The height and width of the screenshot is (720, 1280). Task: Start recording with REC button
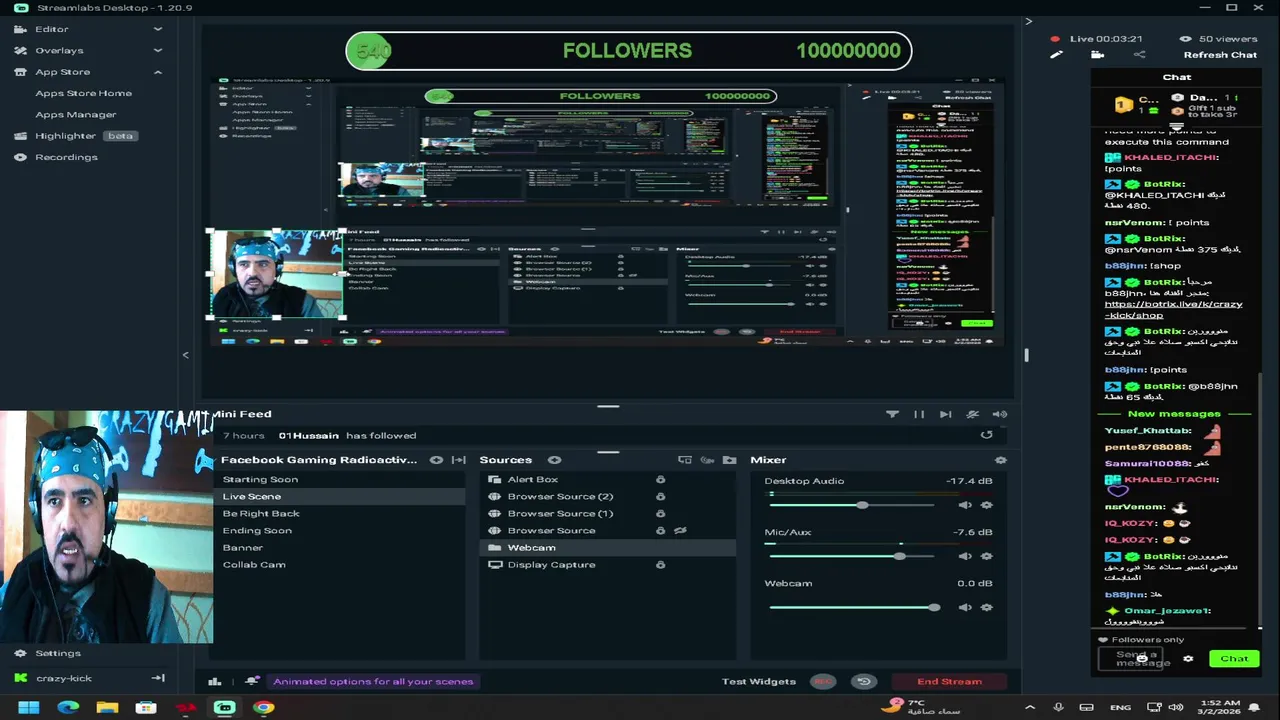coord(823,682)
